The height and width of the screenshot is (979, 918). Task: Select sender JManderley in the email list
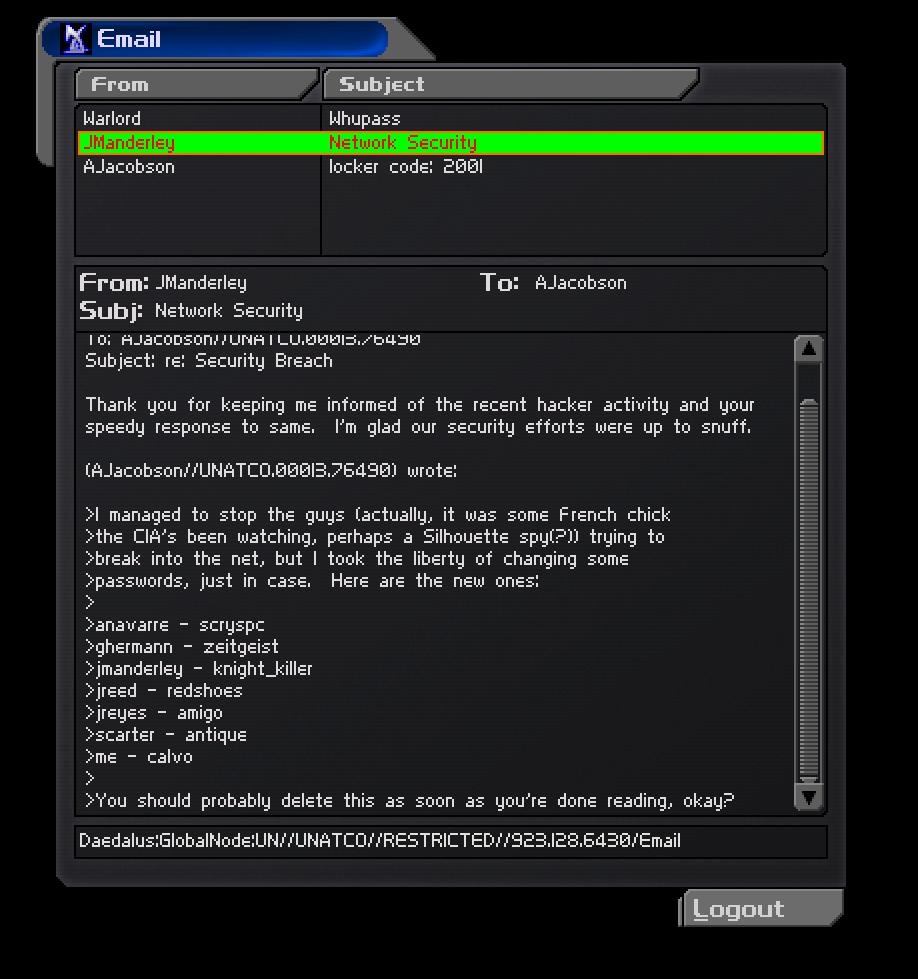point(129,143)
